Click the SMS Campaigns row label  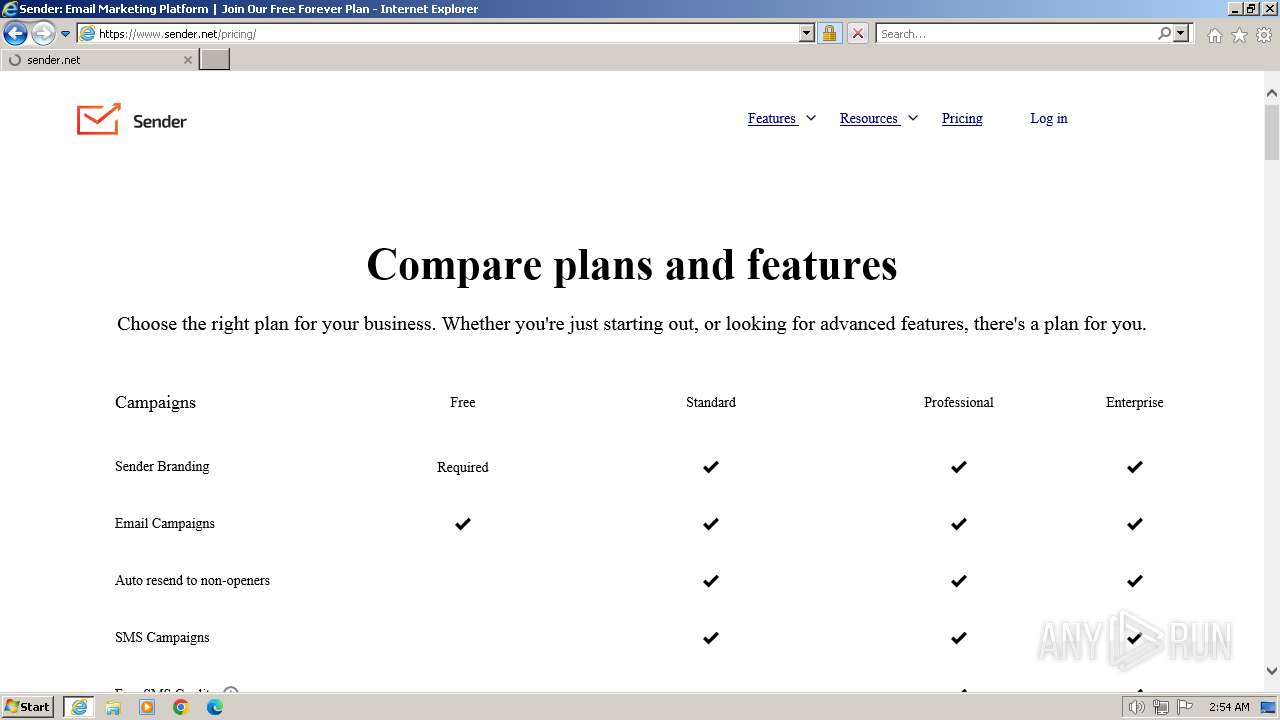click(x=162, y=637)
